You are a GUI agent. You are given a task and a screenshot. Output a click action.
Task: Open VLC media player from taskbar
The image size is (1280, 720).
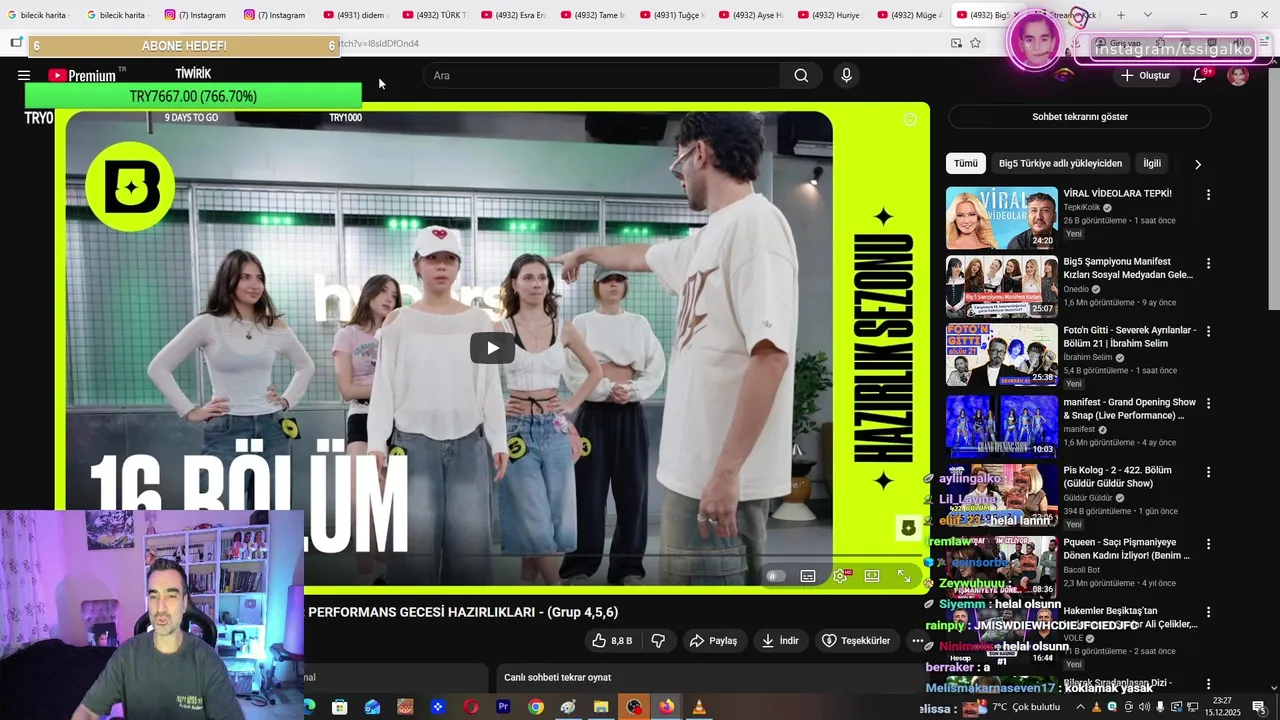(699, 707)
